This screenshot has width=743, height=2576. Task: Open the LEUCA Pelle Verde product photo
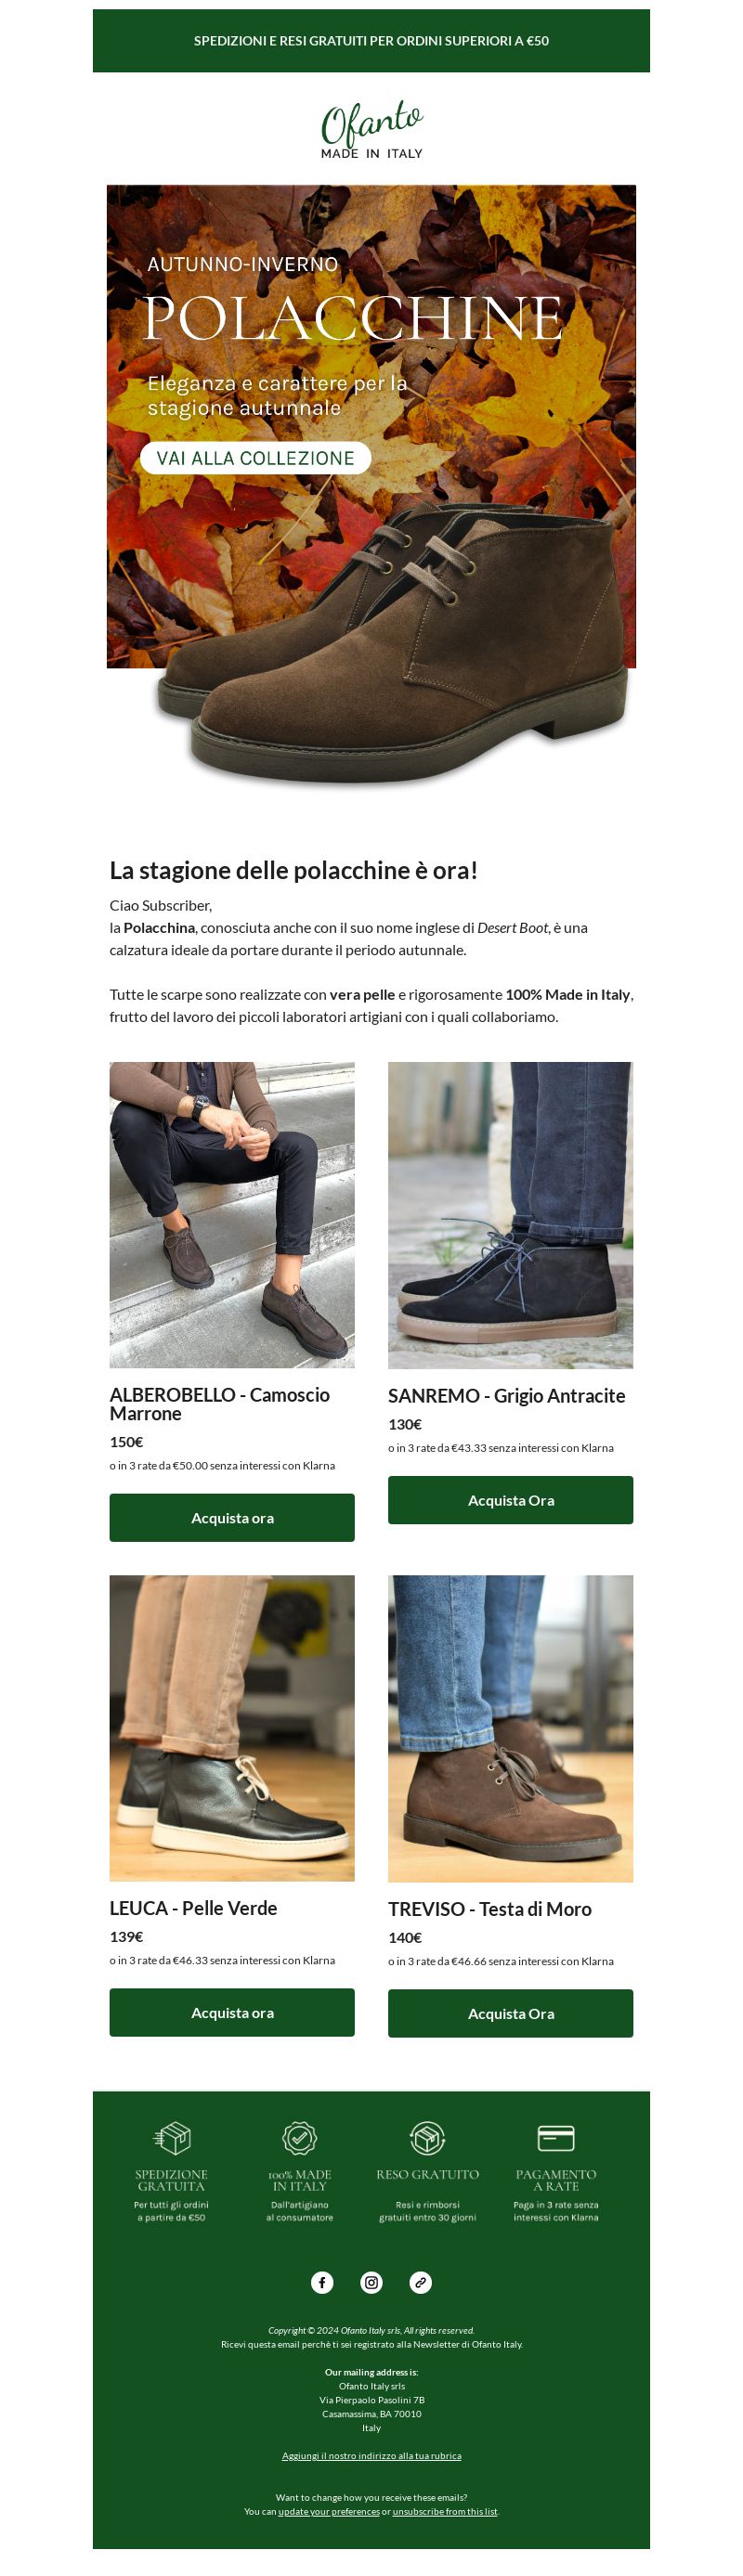232,1727
